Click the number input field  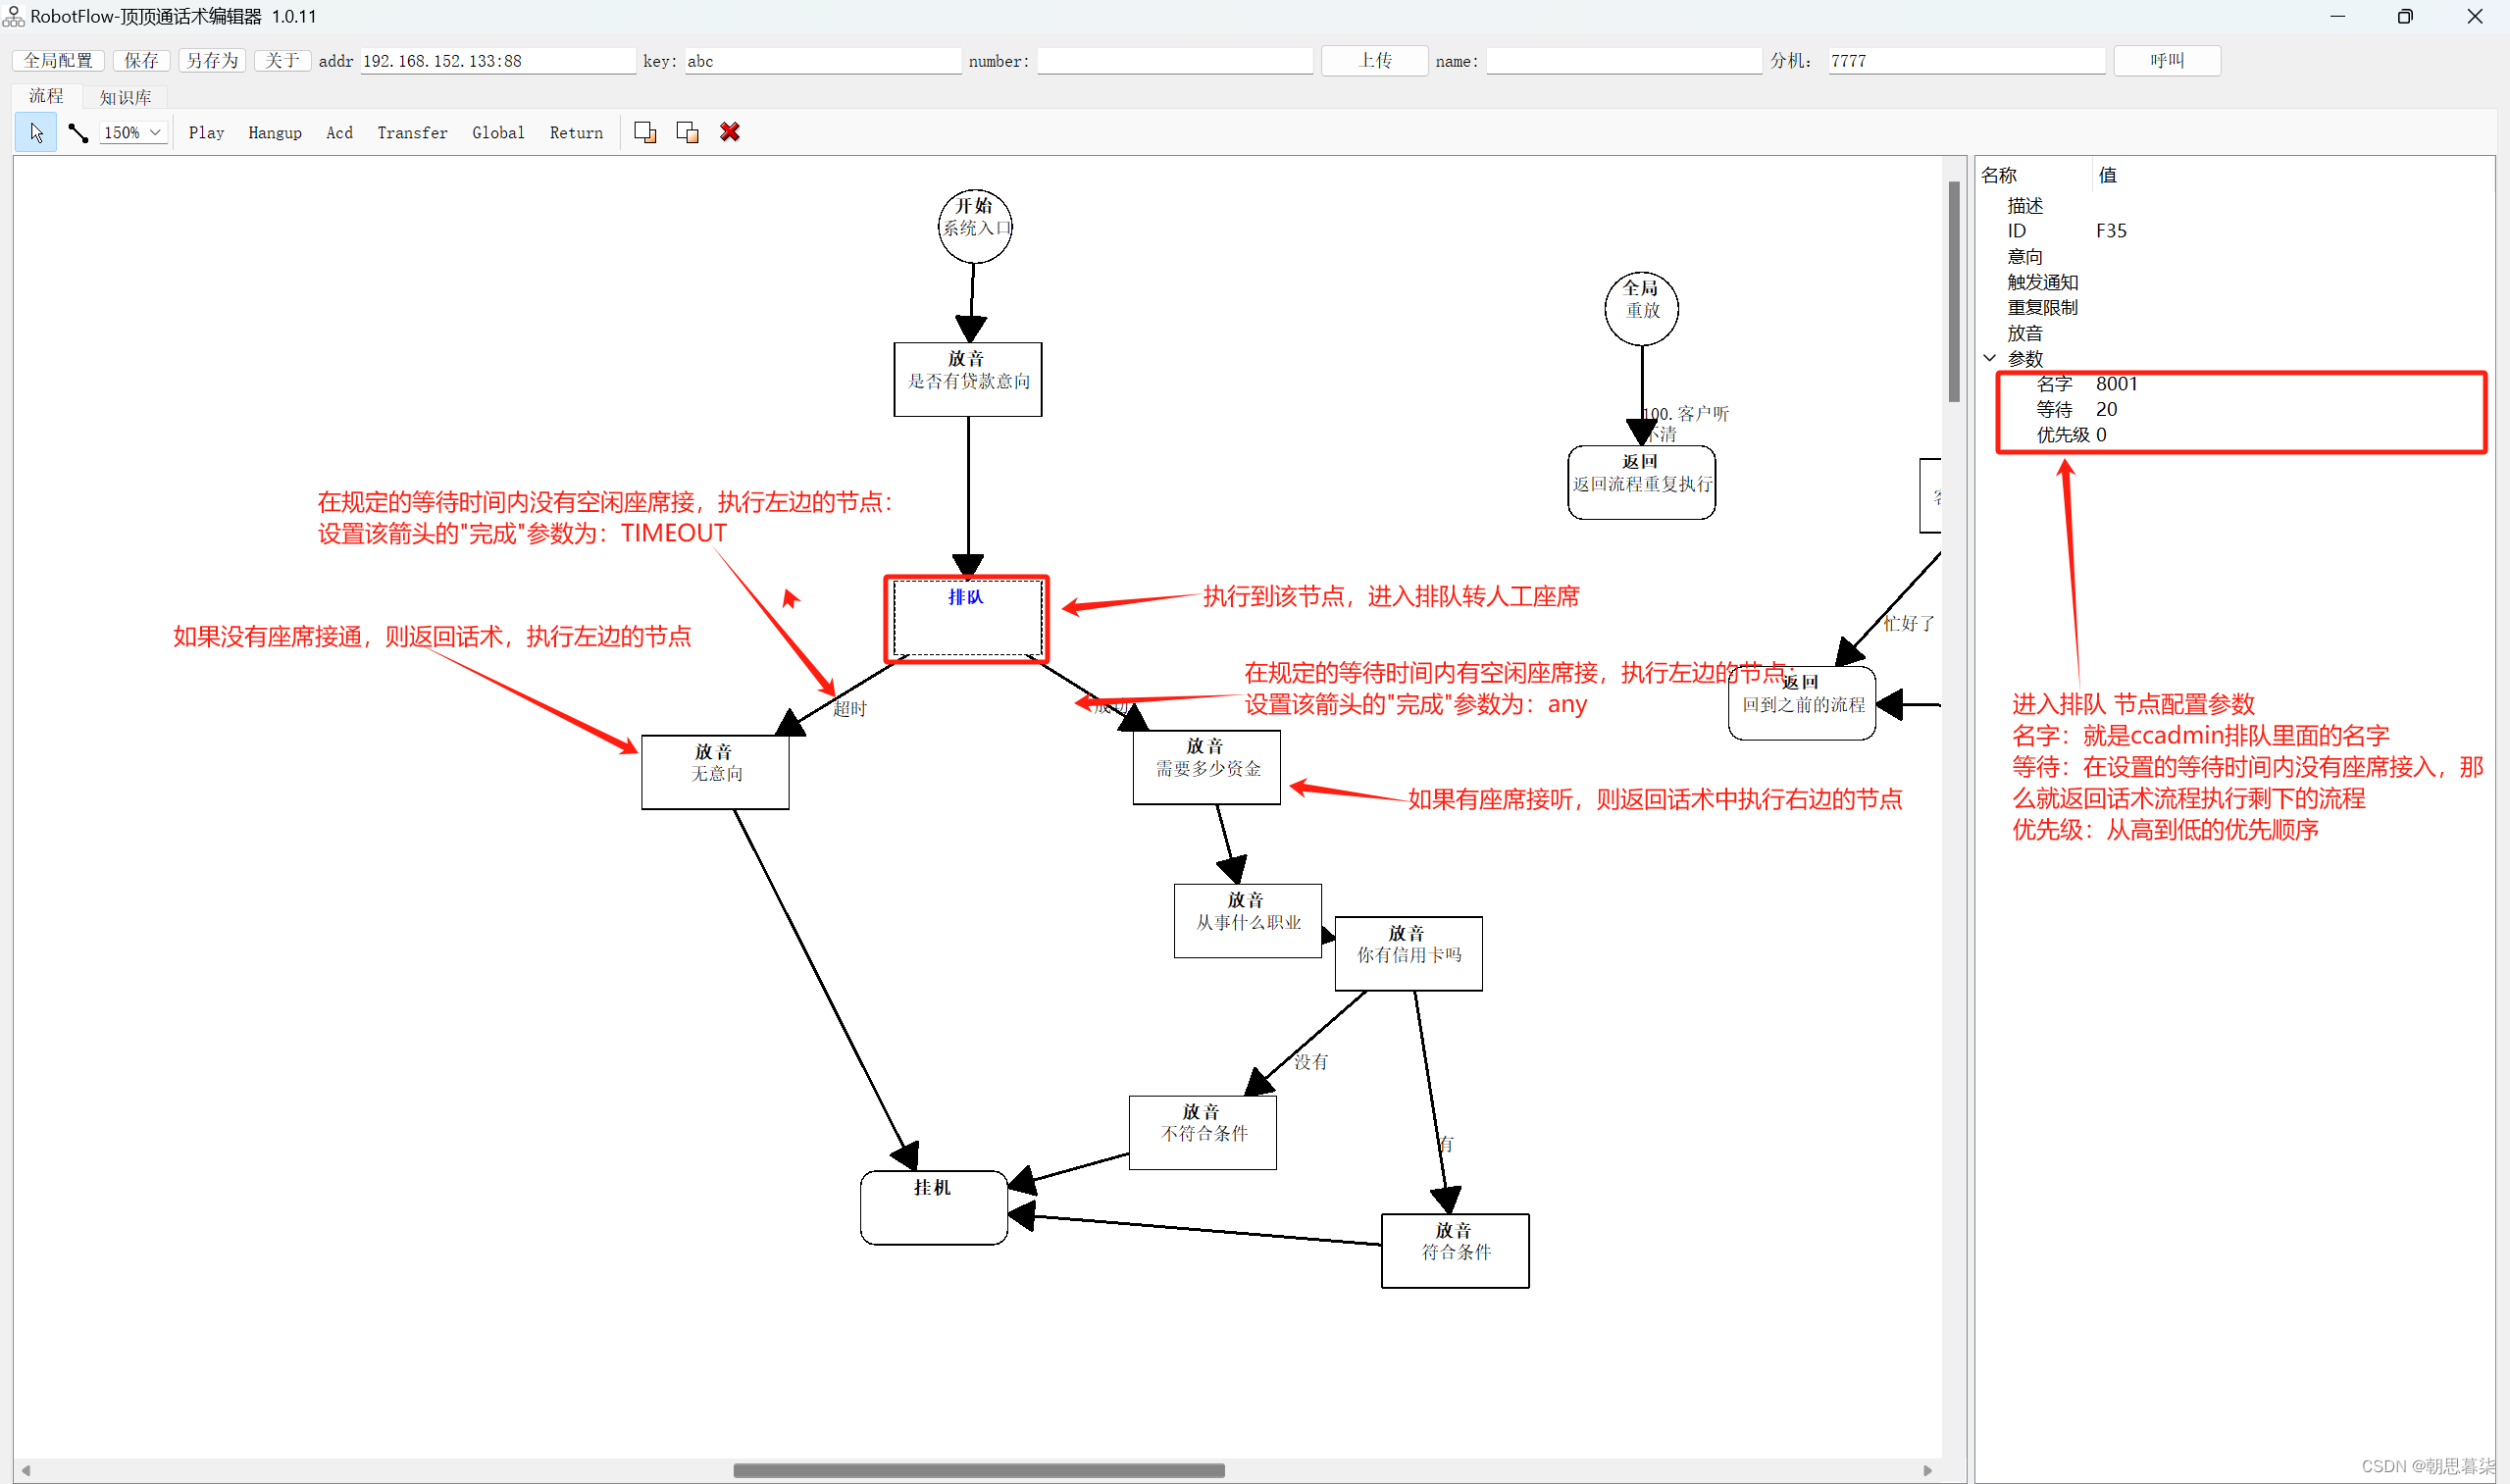1174,61
